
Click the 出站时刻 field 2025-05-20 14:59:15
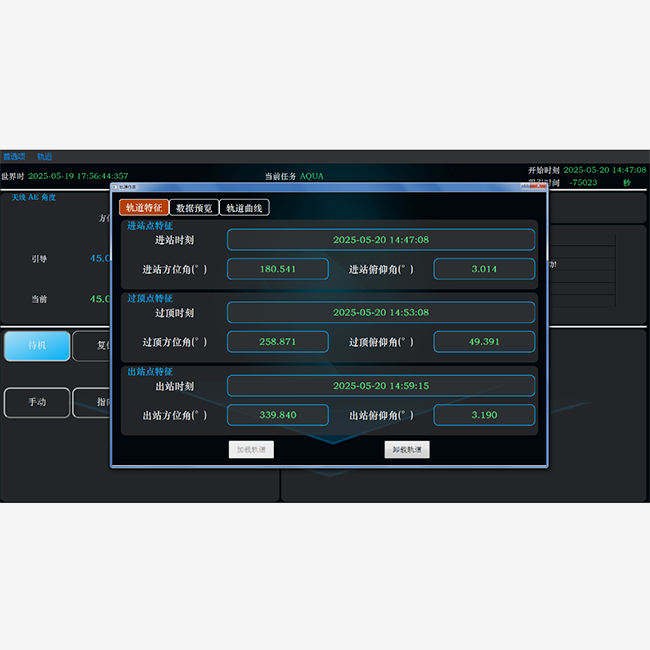coord(381,386)
